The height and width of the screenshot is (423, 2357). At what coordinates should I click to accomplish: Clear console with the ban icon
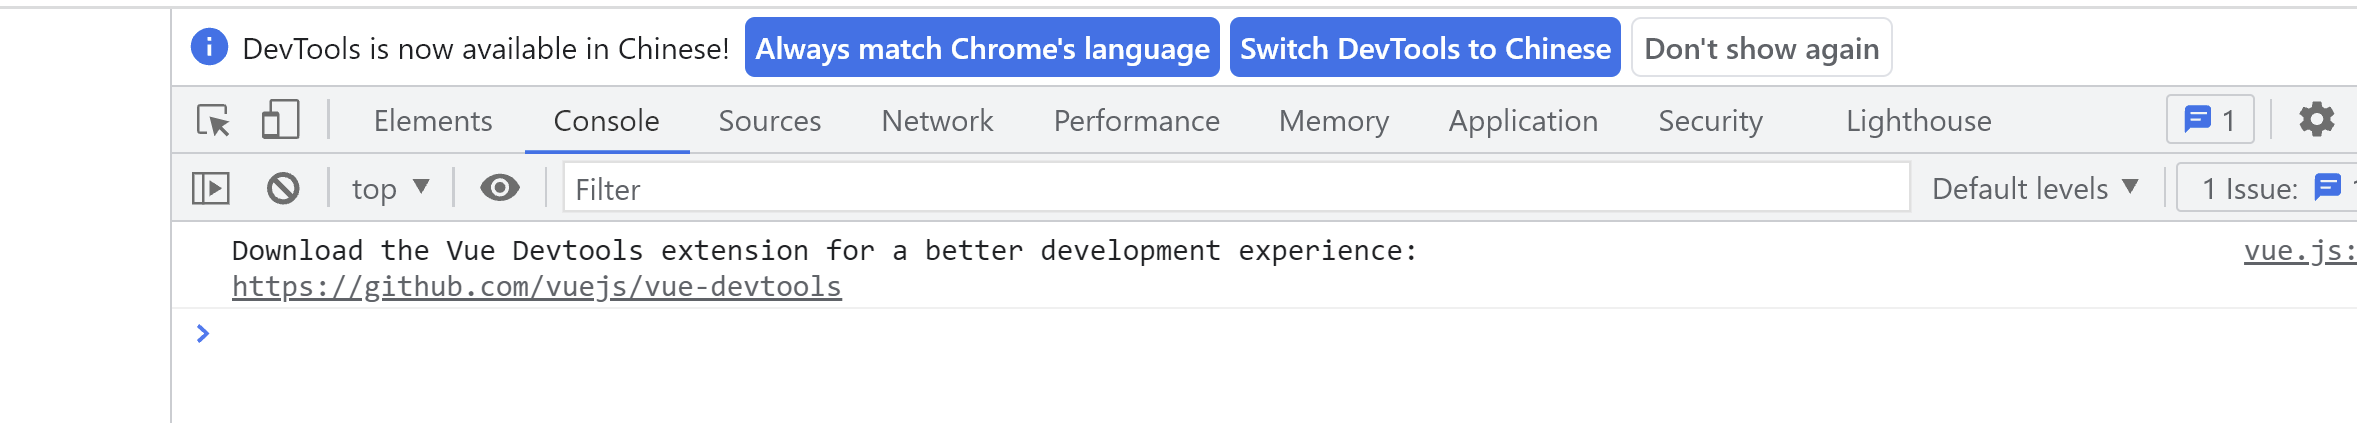point(283,188)
